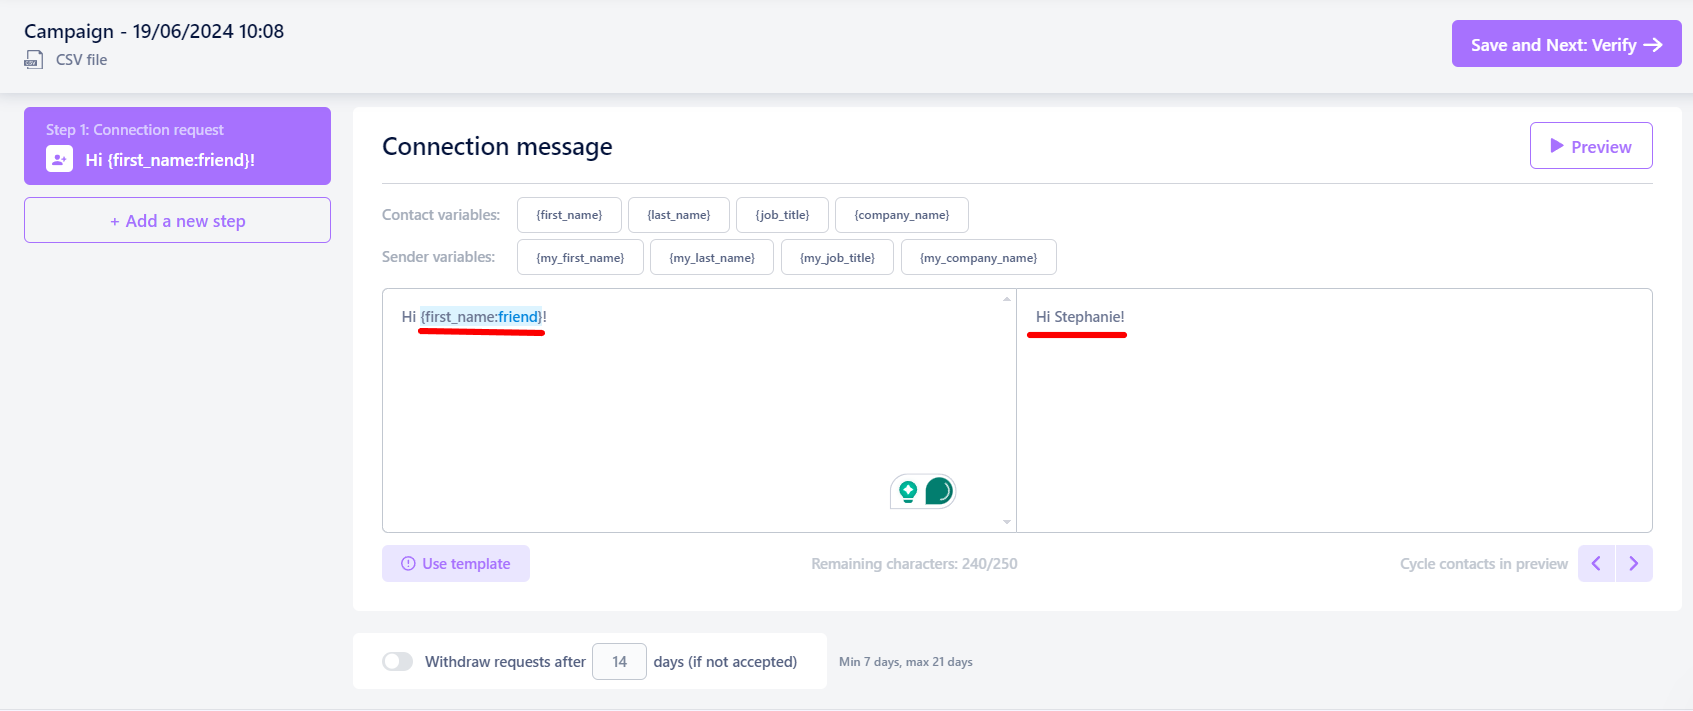The image size is (1693, 711).
Task: Insert the {company_name} contact variable
Action: pyautogui.click(x=902, y=215)
